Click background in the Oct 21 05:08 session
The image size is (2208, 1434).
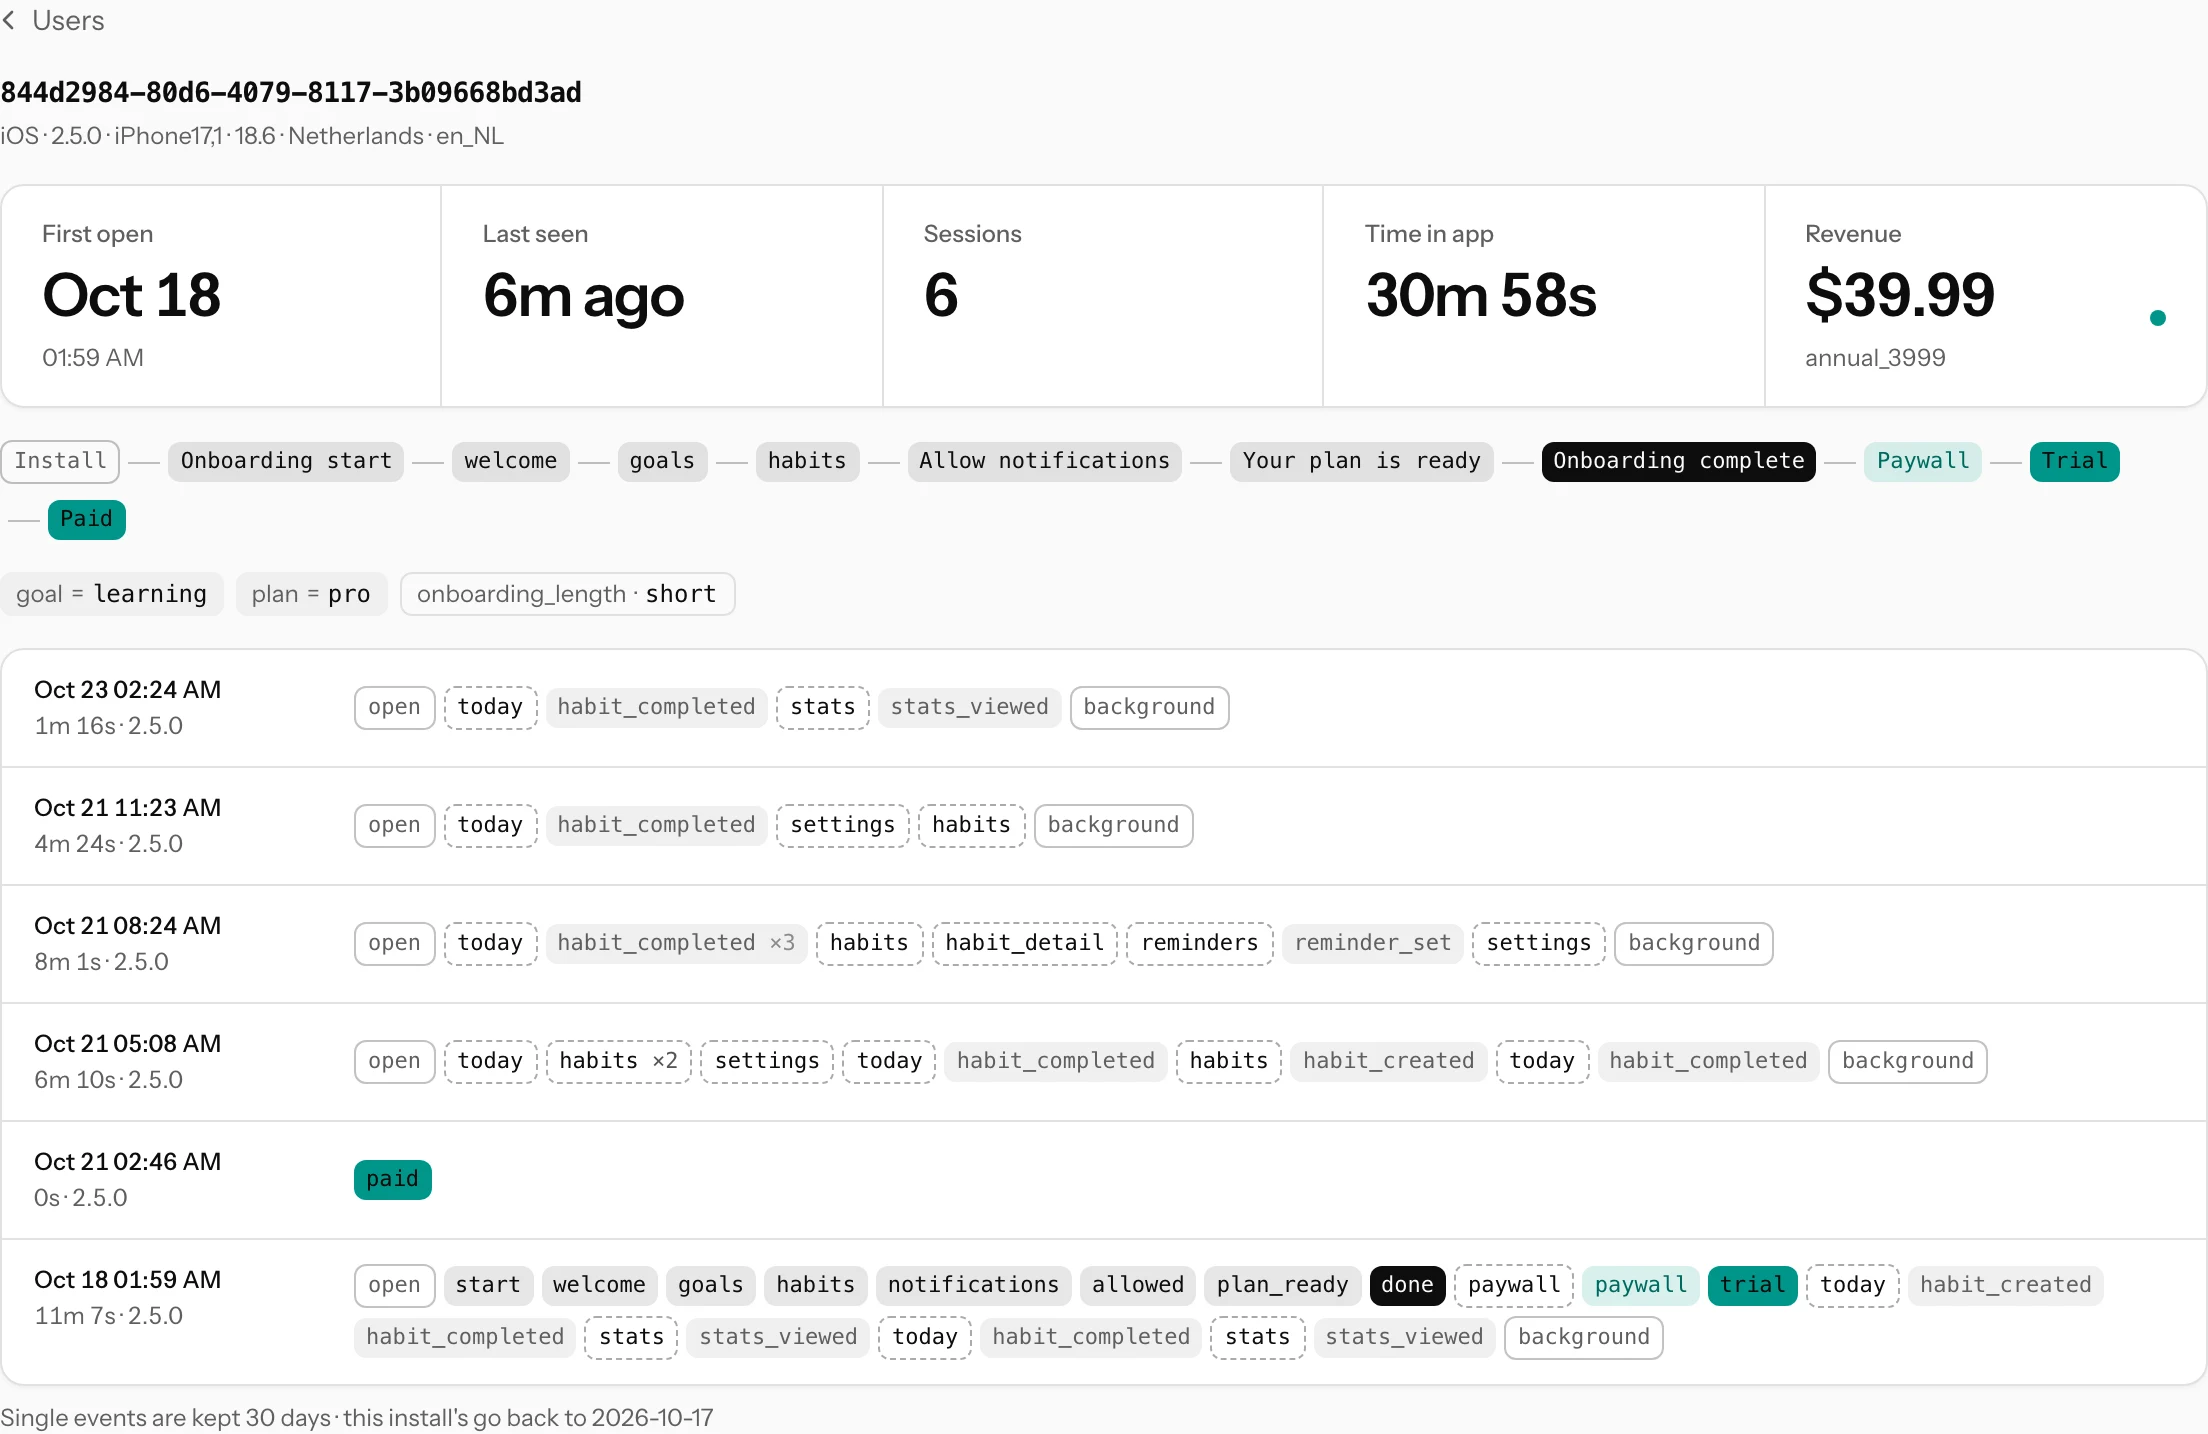click(1907, 1062)
